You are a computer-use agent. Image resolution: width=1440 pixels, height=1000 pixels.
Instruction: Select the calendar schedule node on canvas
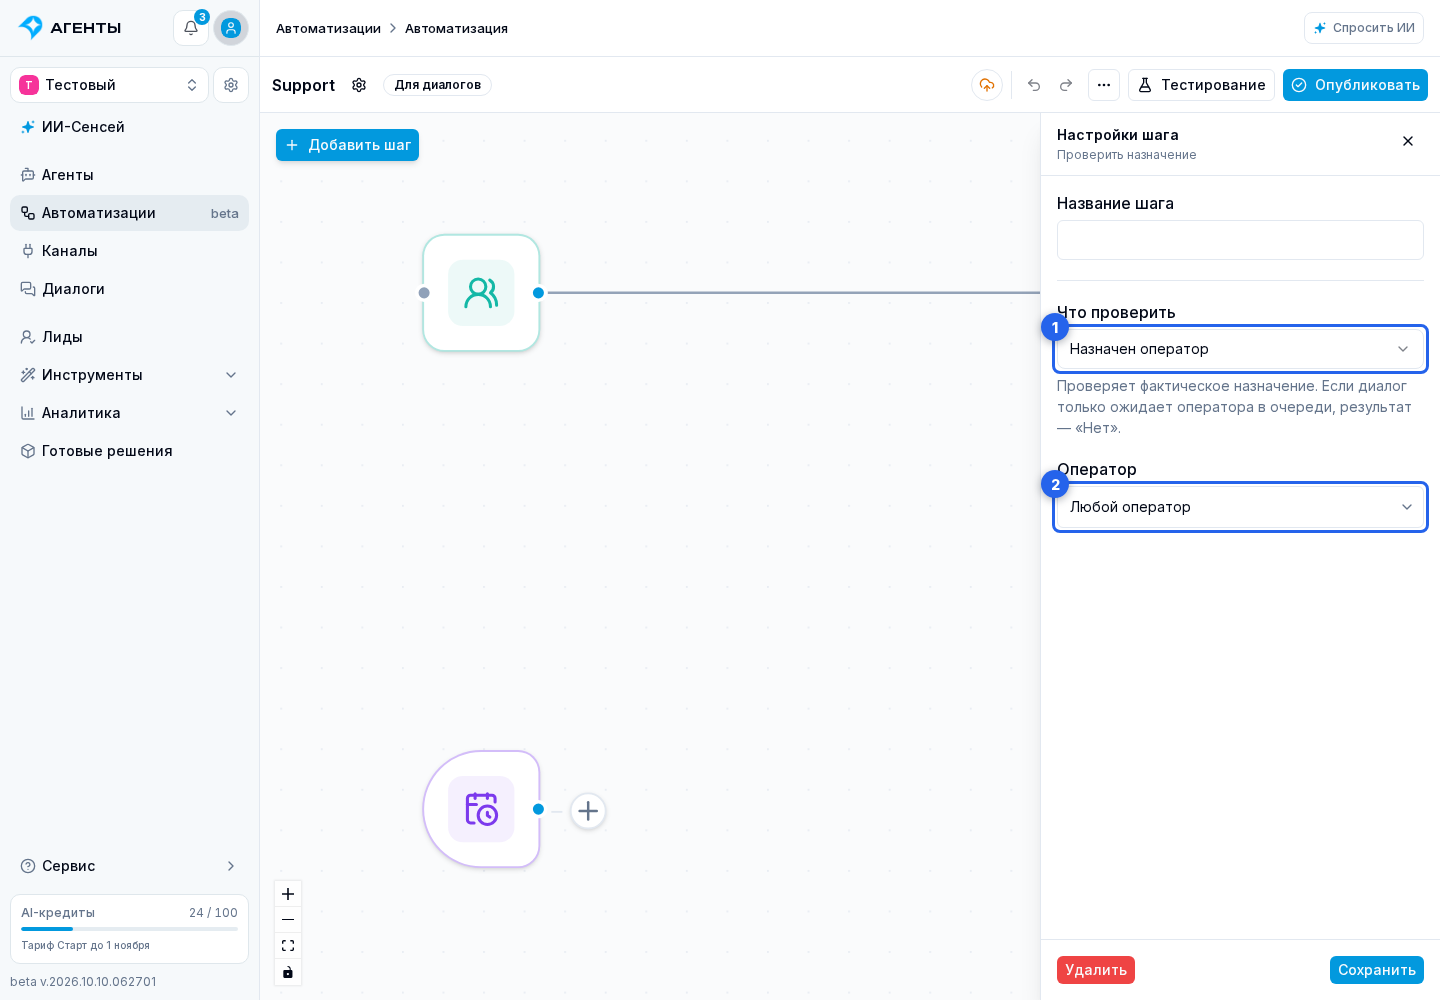pos(481,809)
